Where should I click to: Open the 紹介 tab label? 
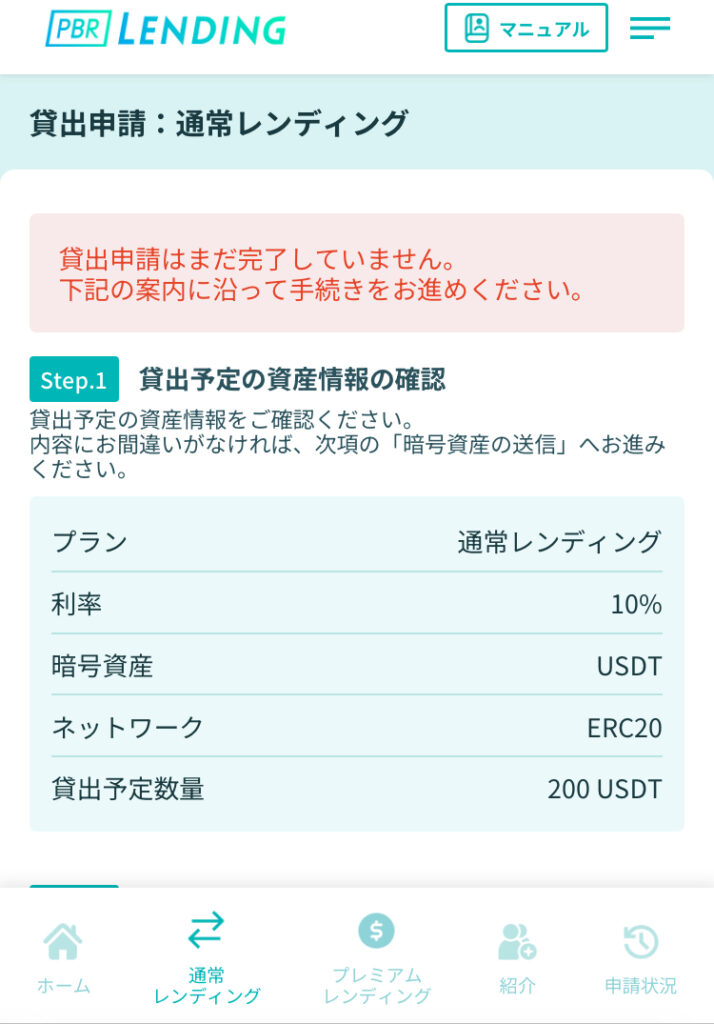pos(517,985)
